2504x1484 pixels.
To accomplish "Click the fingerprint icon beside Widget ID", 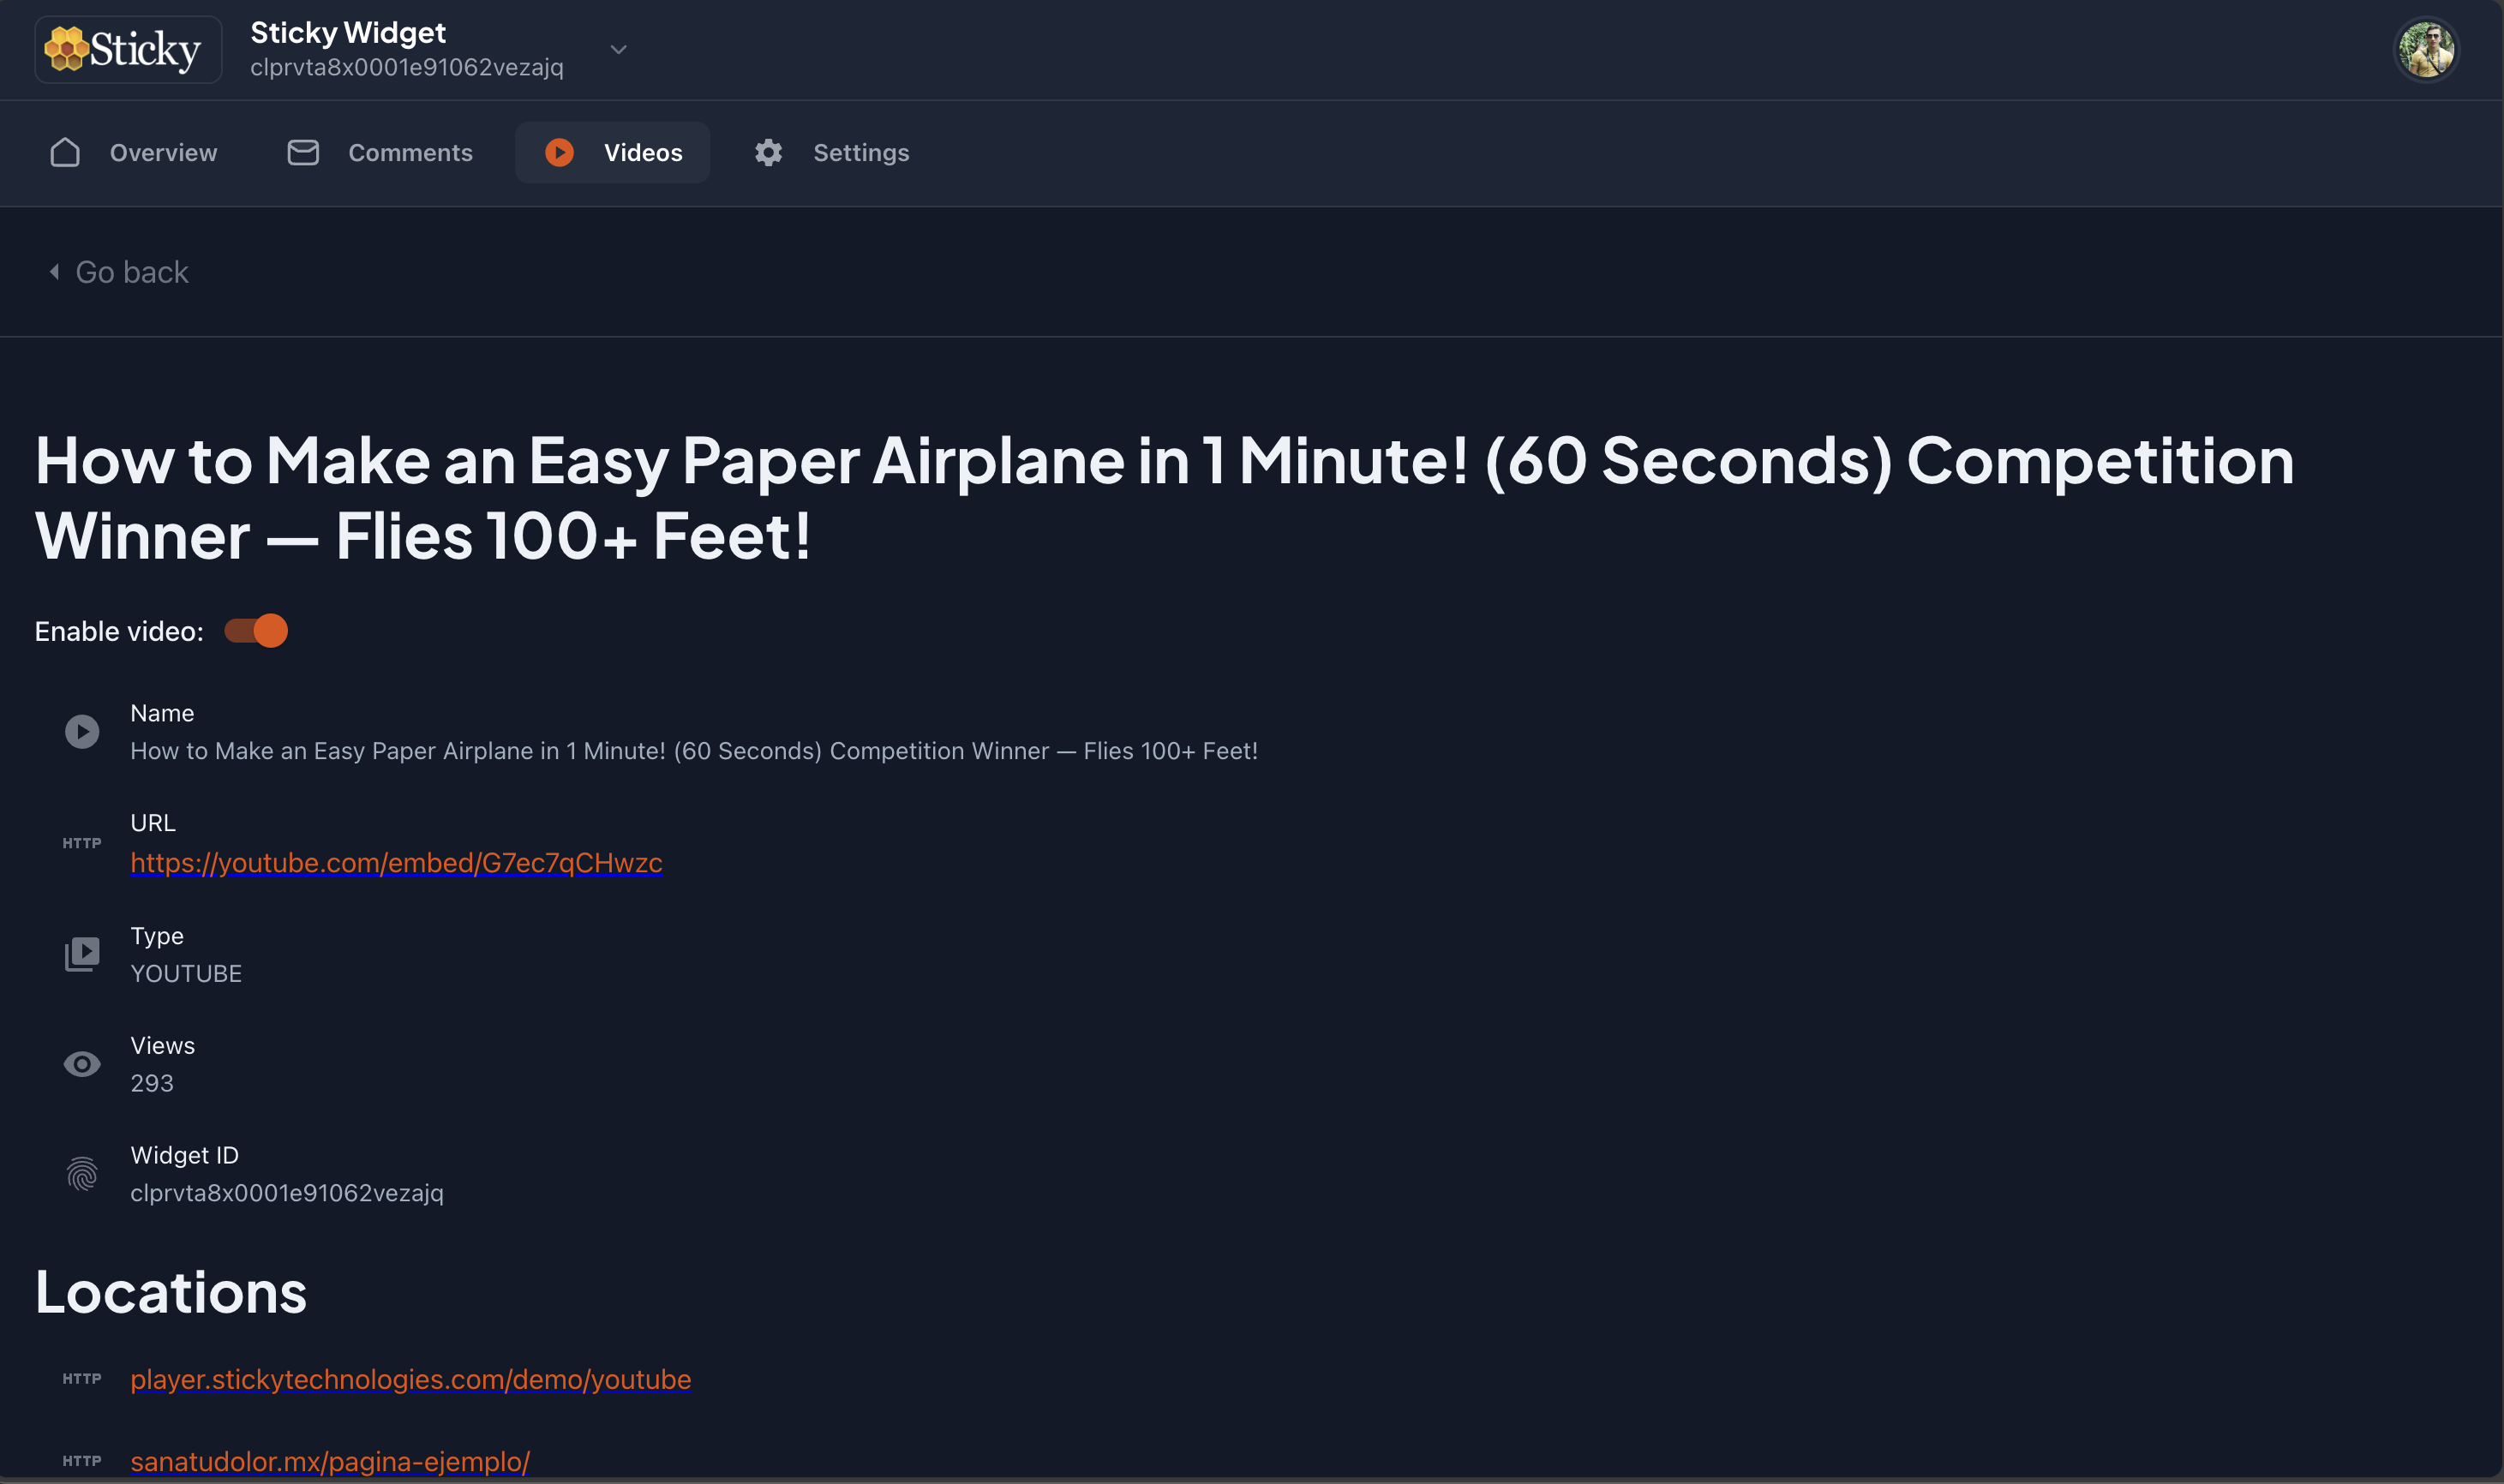I will tap(82, 1174).
